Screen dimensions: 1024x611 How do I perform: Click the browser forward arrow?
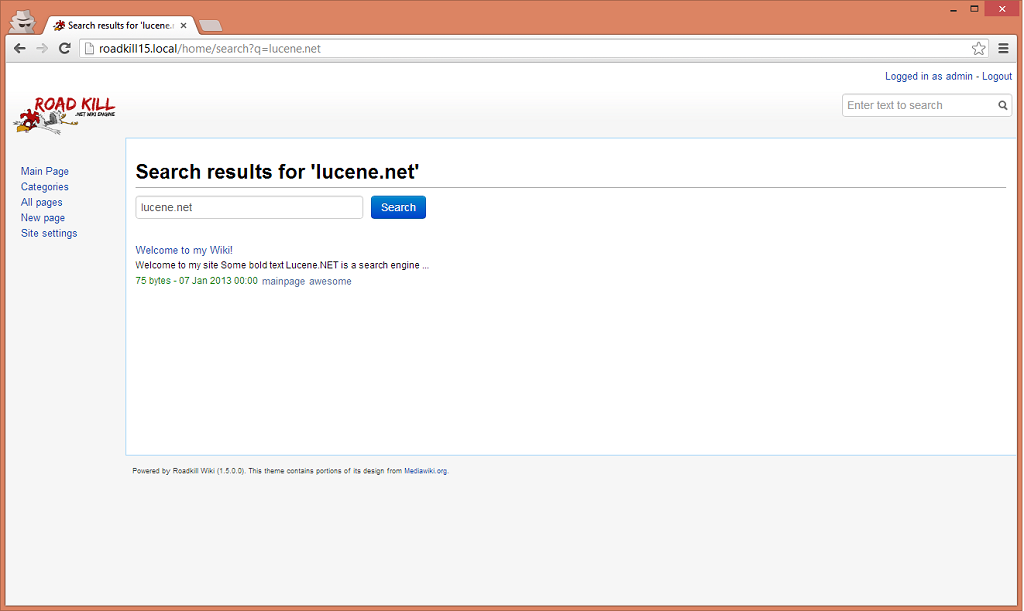pyautogui.click(x=42, y=48)
